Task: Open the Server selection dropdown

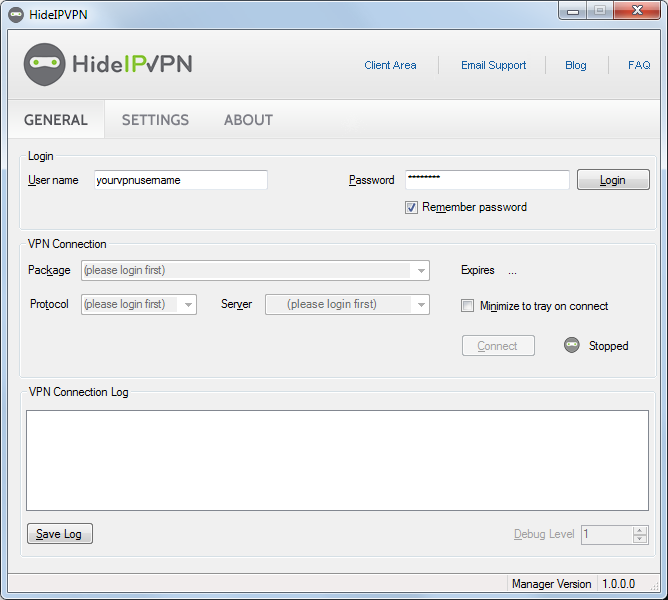Action: (347, 305)
